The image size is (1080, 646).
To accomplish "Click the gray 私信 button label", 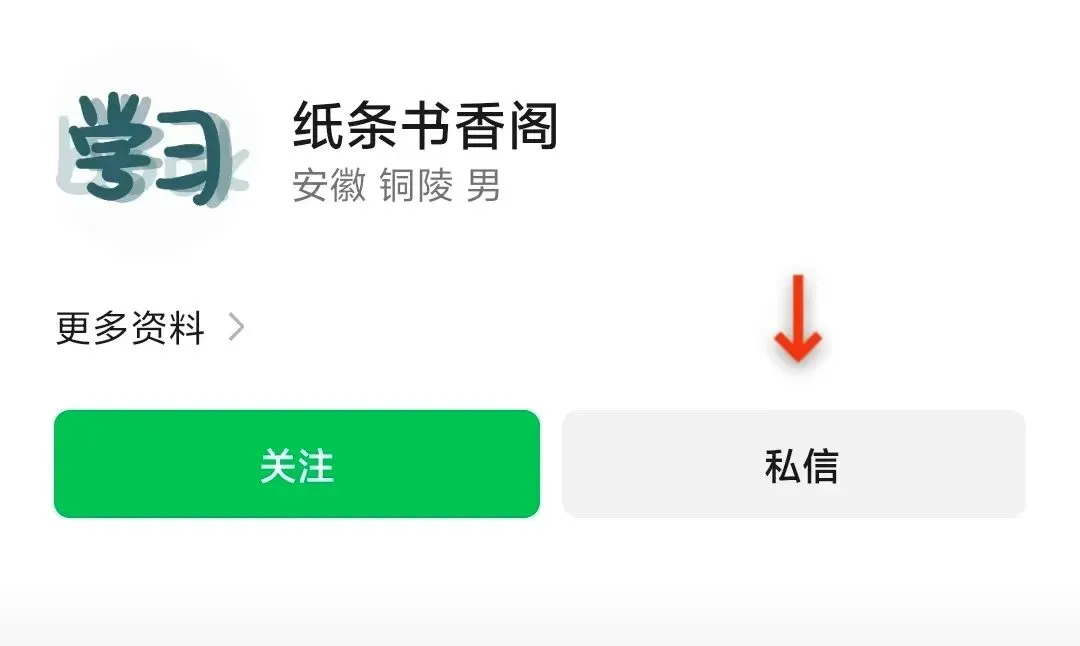I will [802, 466].
